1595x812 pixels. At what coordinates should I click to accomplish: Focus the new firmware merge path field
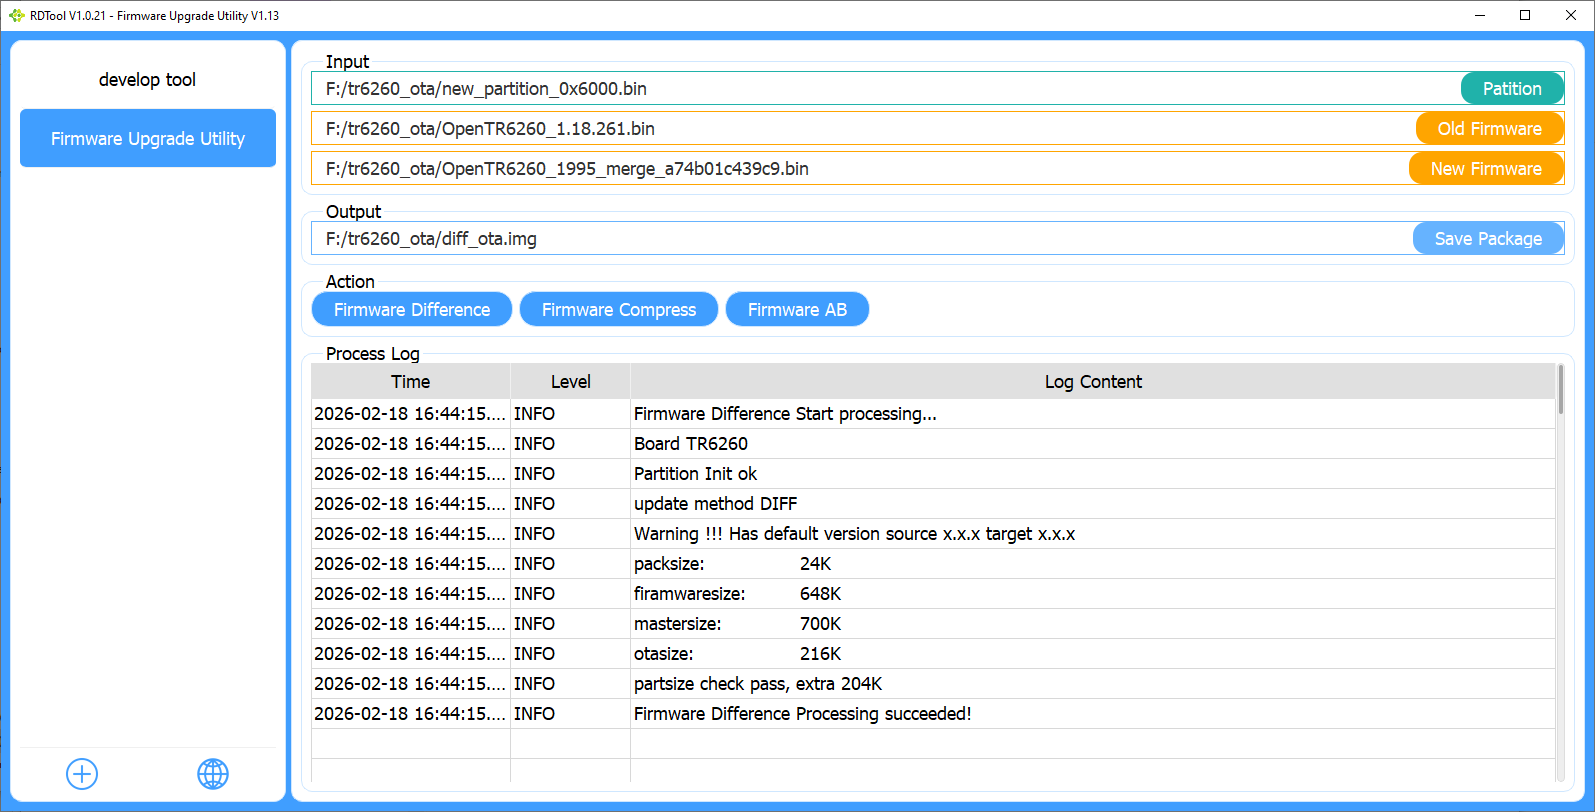click(x=860, y=168)
